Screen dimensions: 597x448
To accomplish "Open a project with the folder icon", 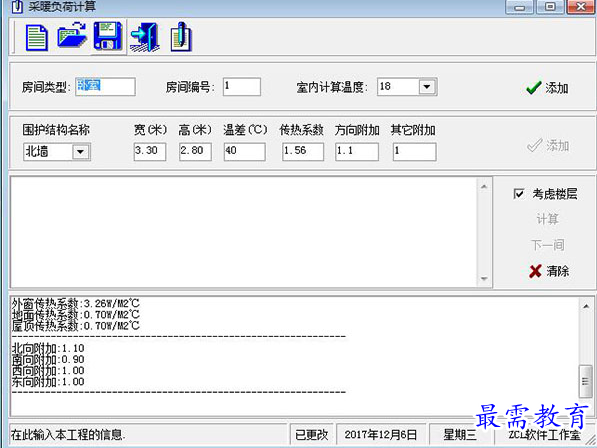I will coord(72,35).
